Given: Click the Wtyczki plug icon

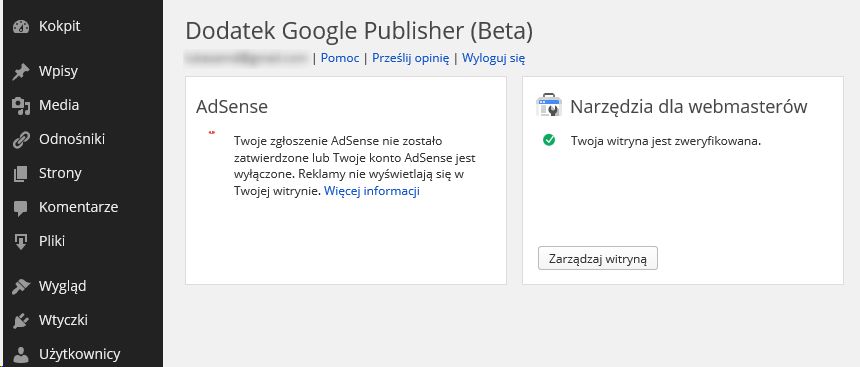Looking at the screenshot, I should pyautogui.click(x=21, y=321).
